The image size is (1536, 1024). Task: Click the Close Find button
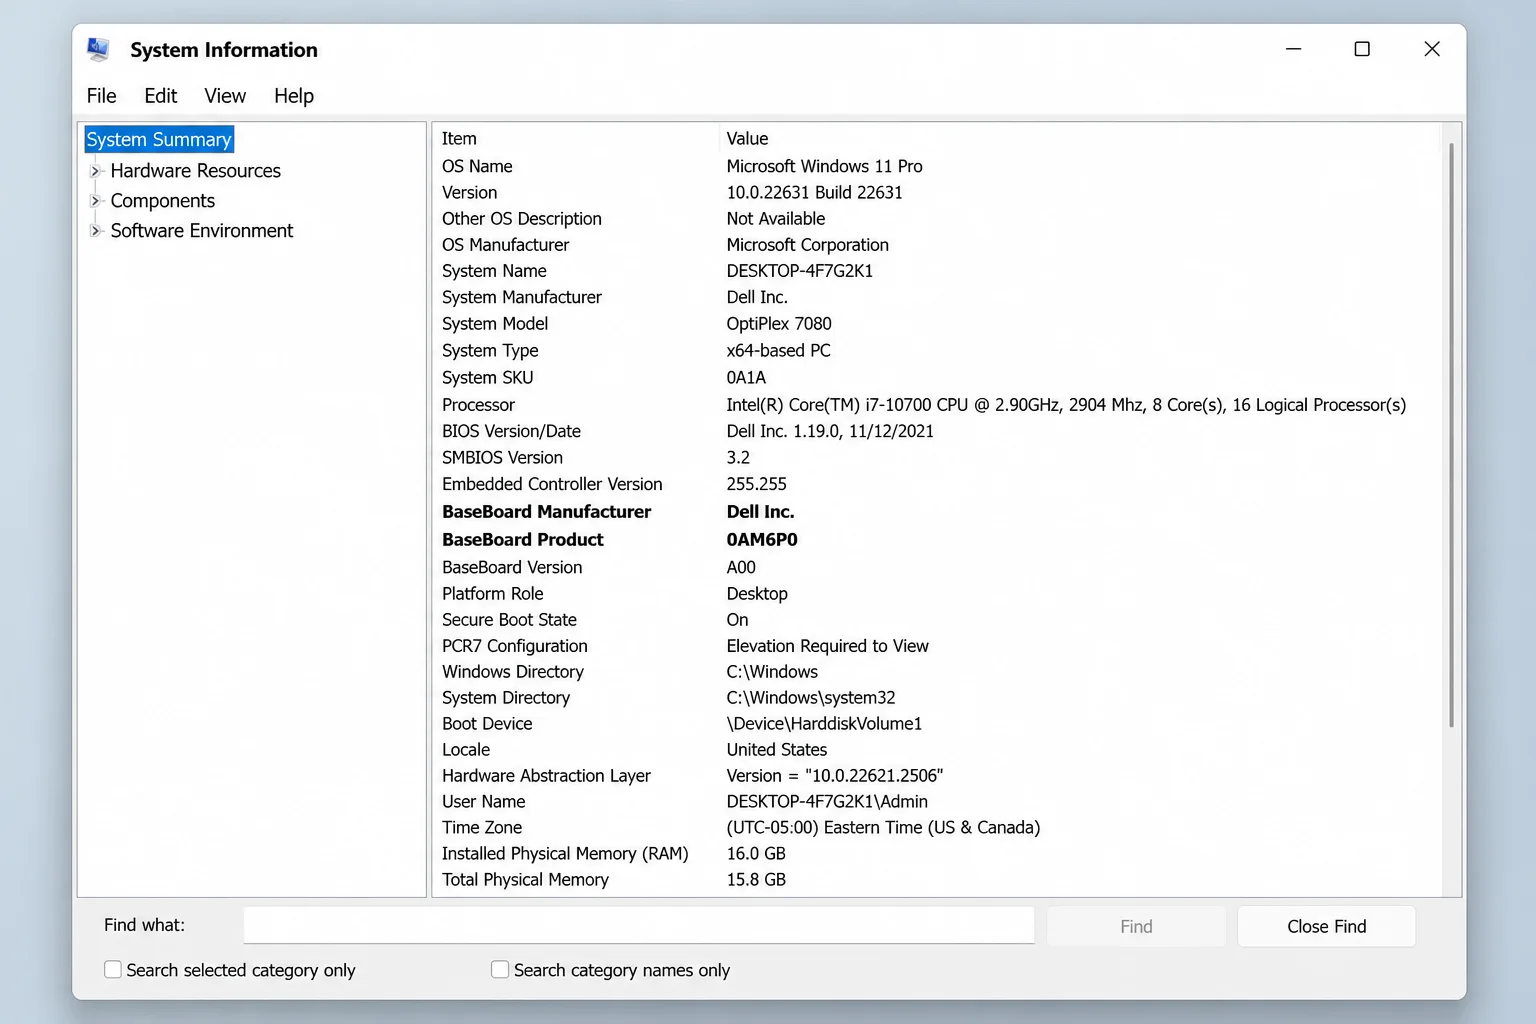[1327, 927]
